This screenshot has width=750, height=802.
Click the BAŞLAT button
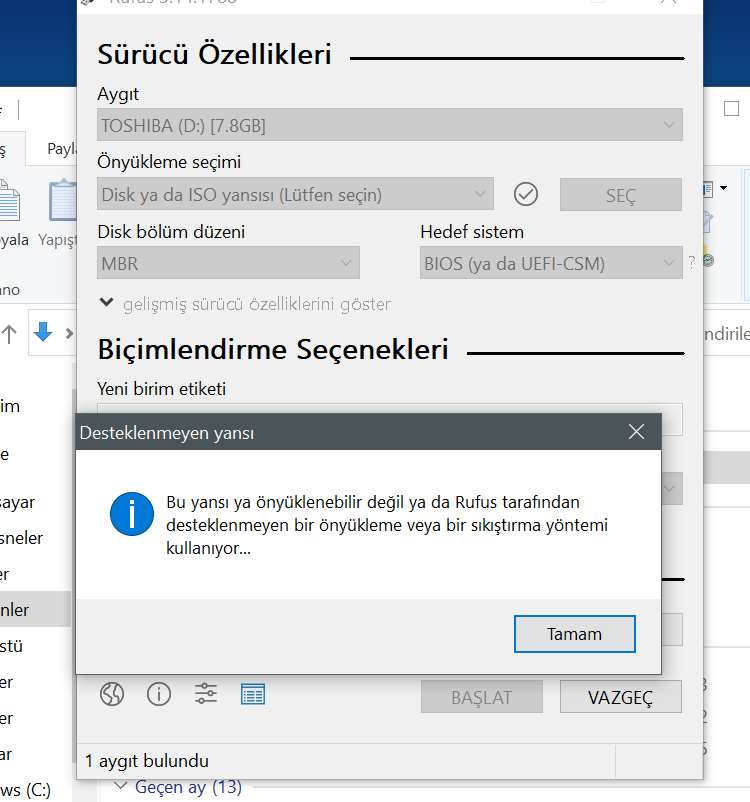(x=481, y=697)
